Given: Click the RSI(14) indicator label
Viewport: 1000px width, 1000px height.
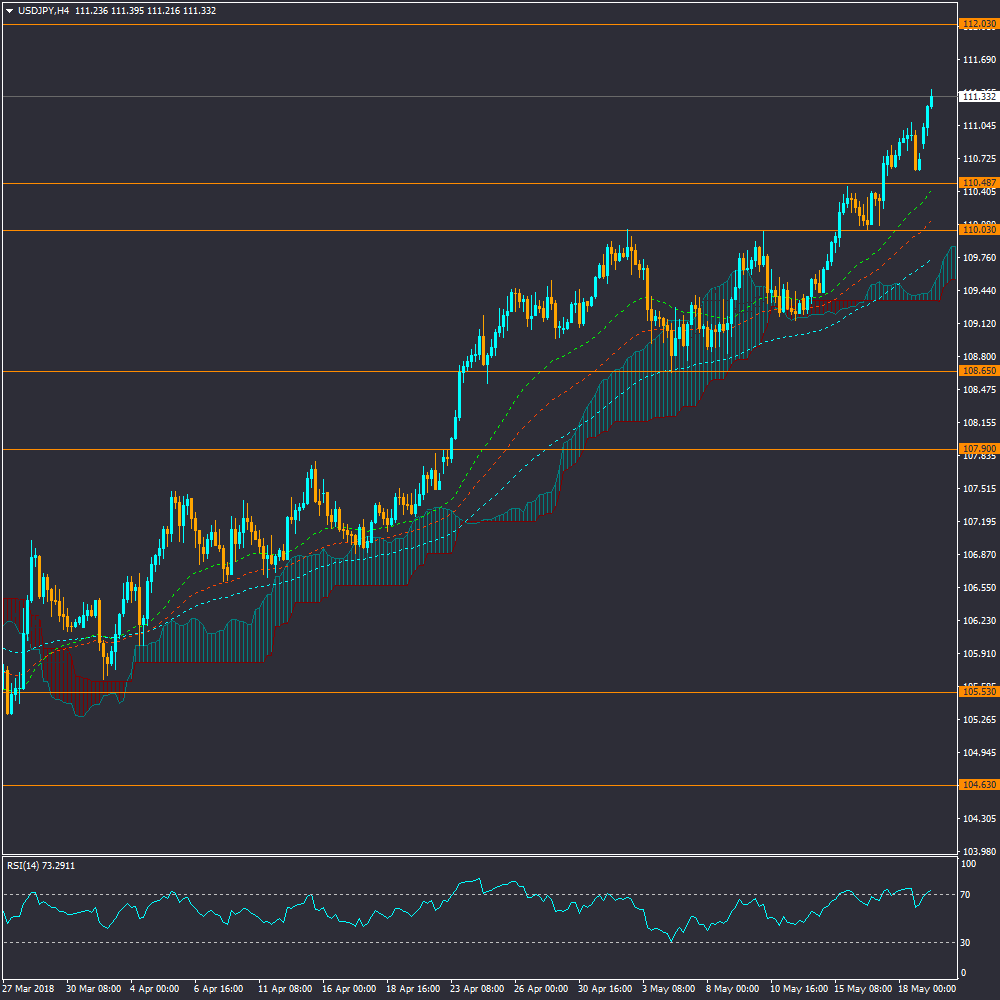Looking at the screenshot, I should [x=26, y=866].
